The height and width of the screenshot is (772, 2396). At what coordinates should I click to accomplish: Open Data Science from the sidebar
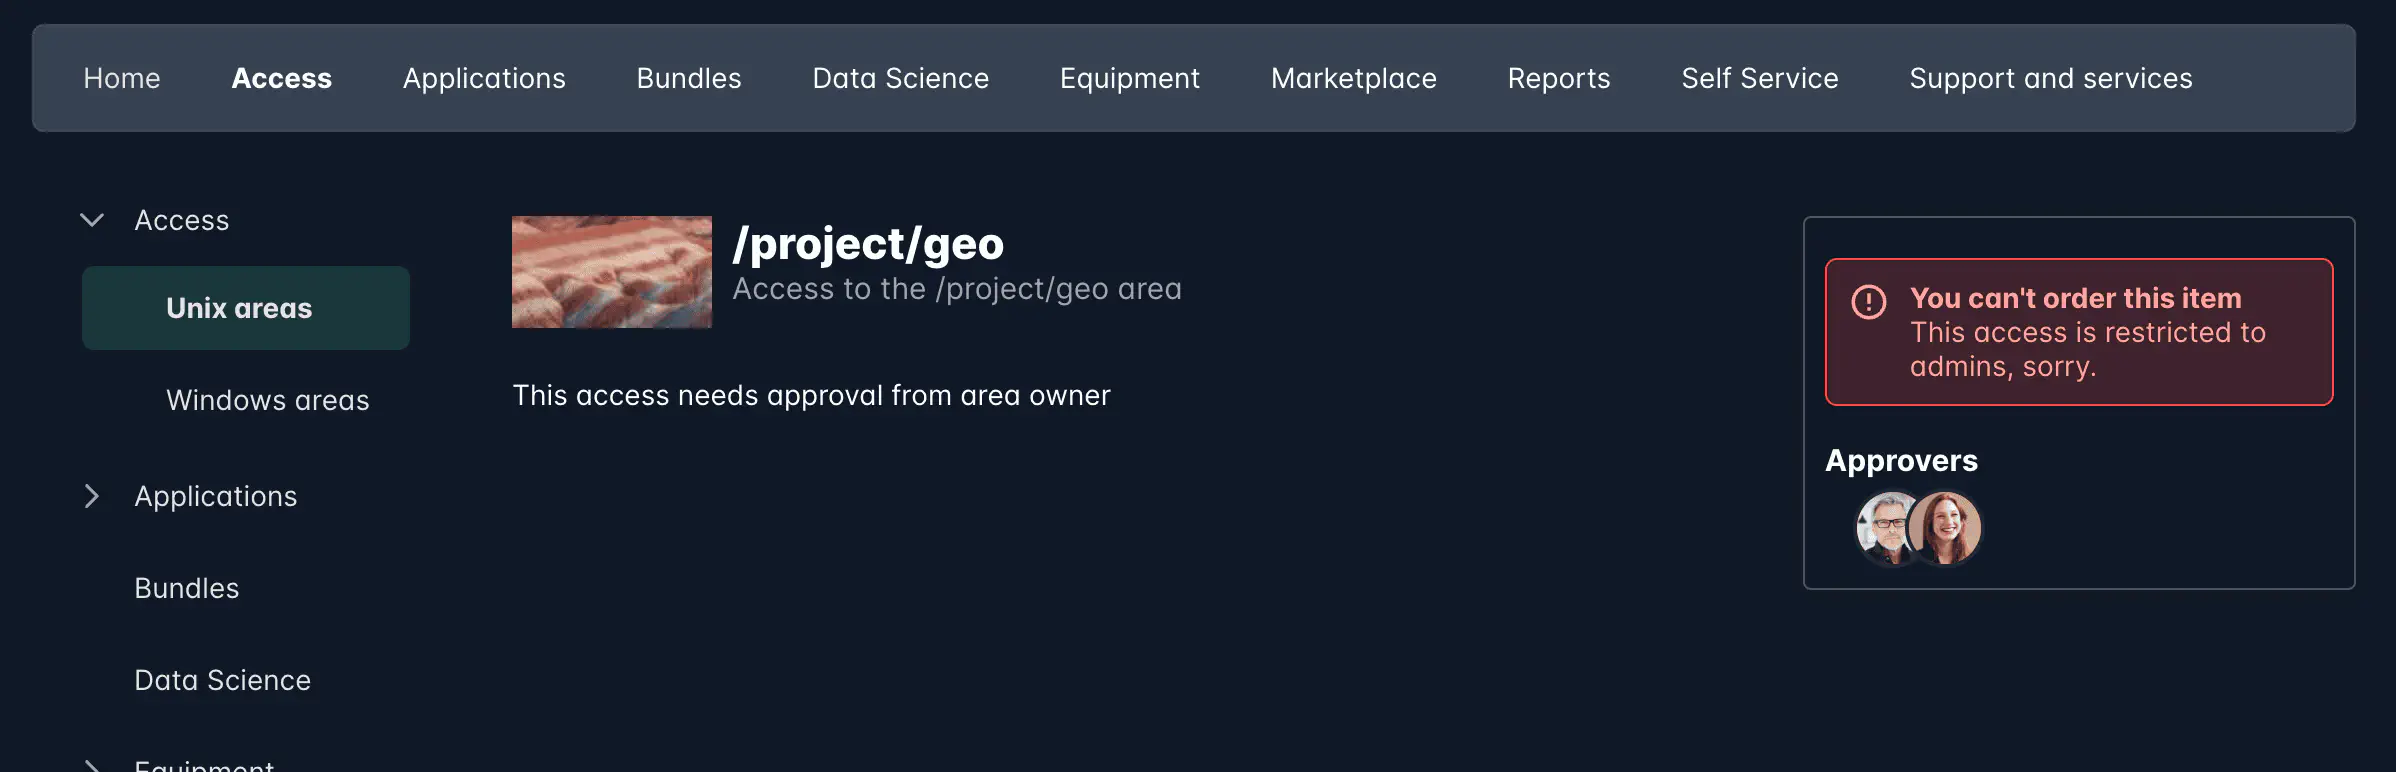(222, 680)
